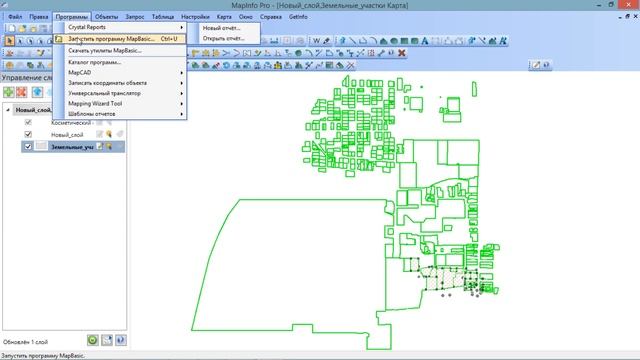Image resolution: width=640 pixels, height=360 pixels.
Task: Toggle visibility of Косметический layer
Action: tap(28, 122)
